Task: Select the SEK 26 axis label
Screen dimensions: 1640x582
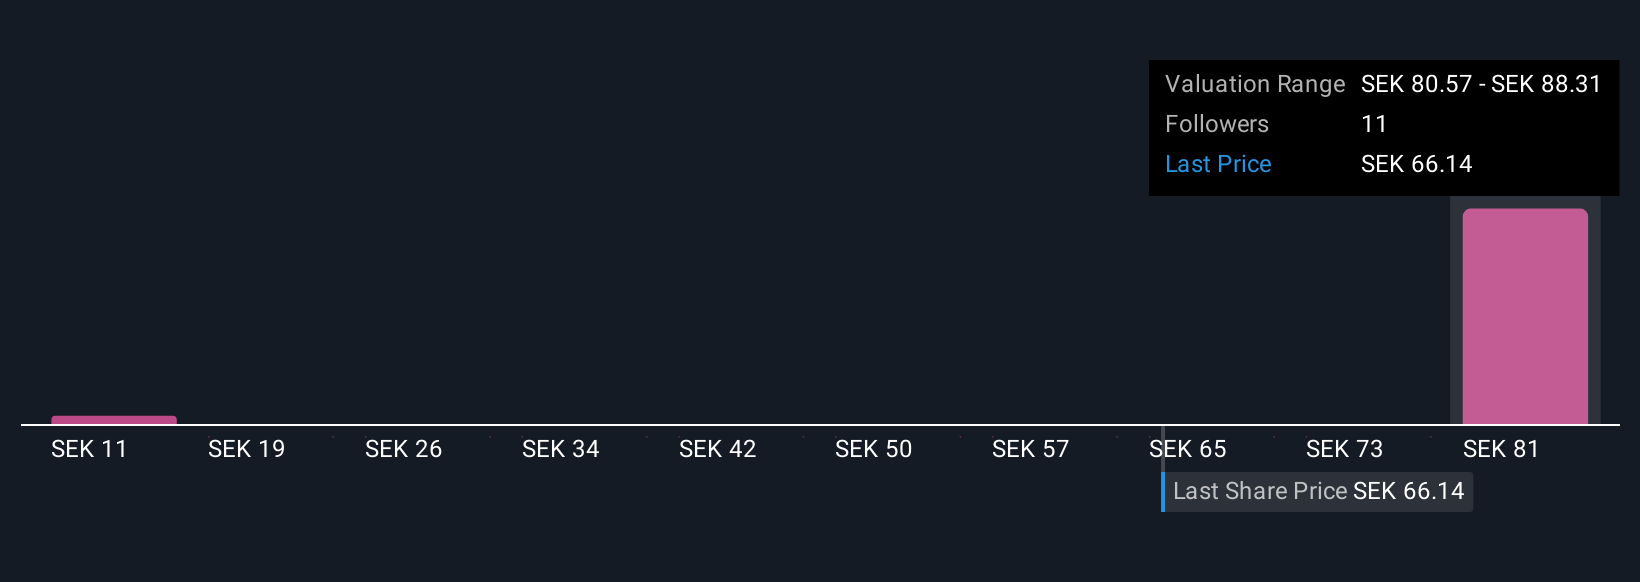Action: (x=403, y=449)
